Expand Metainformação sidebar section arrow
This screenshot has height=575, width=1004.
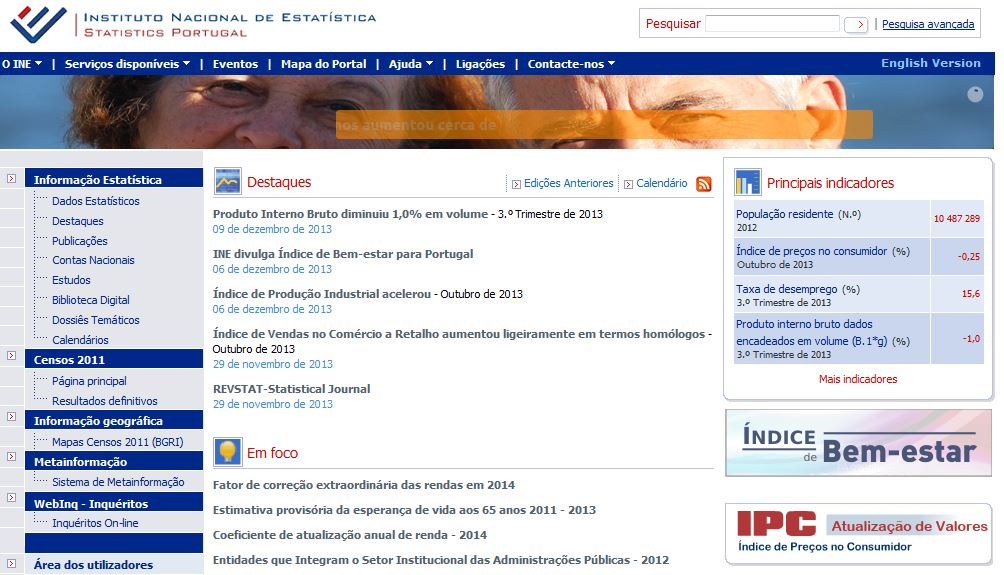point(12,457)
